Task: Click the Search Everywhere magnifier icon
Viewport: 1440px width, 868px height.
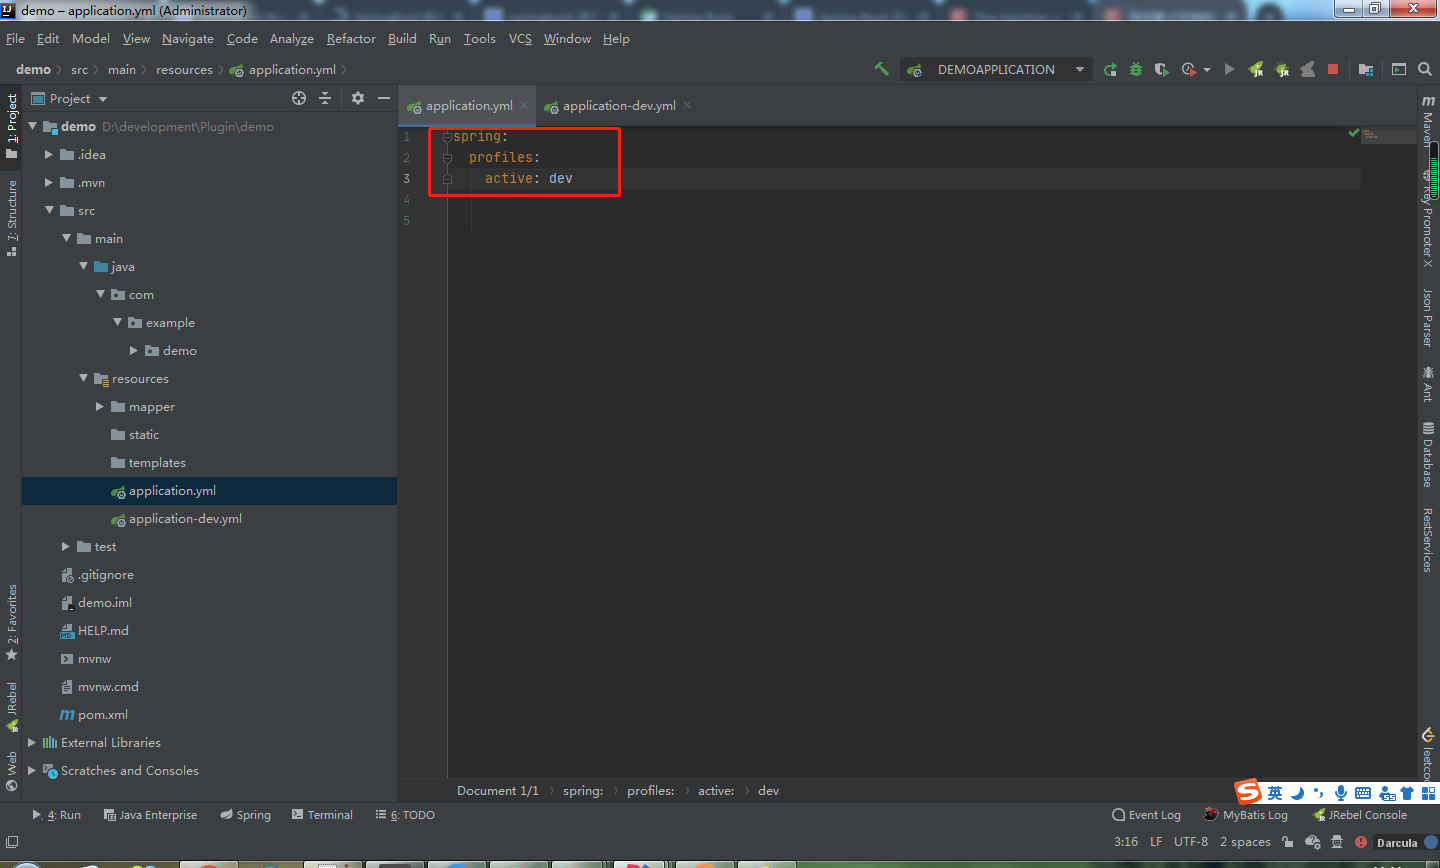Action: [x=1425, y=69]
